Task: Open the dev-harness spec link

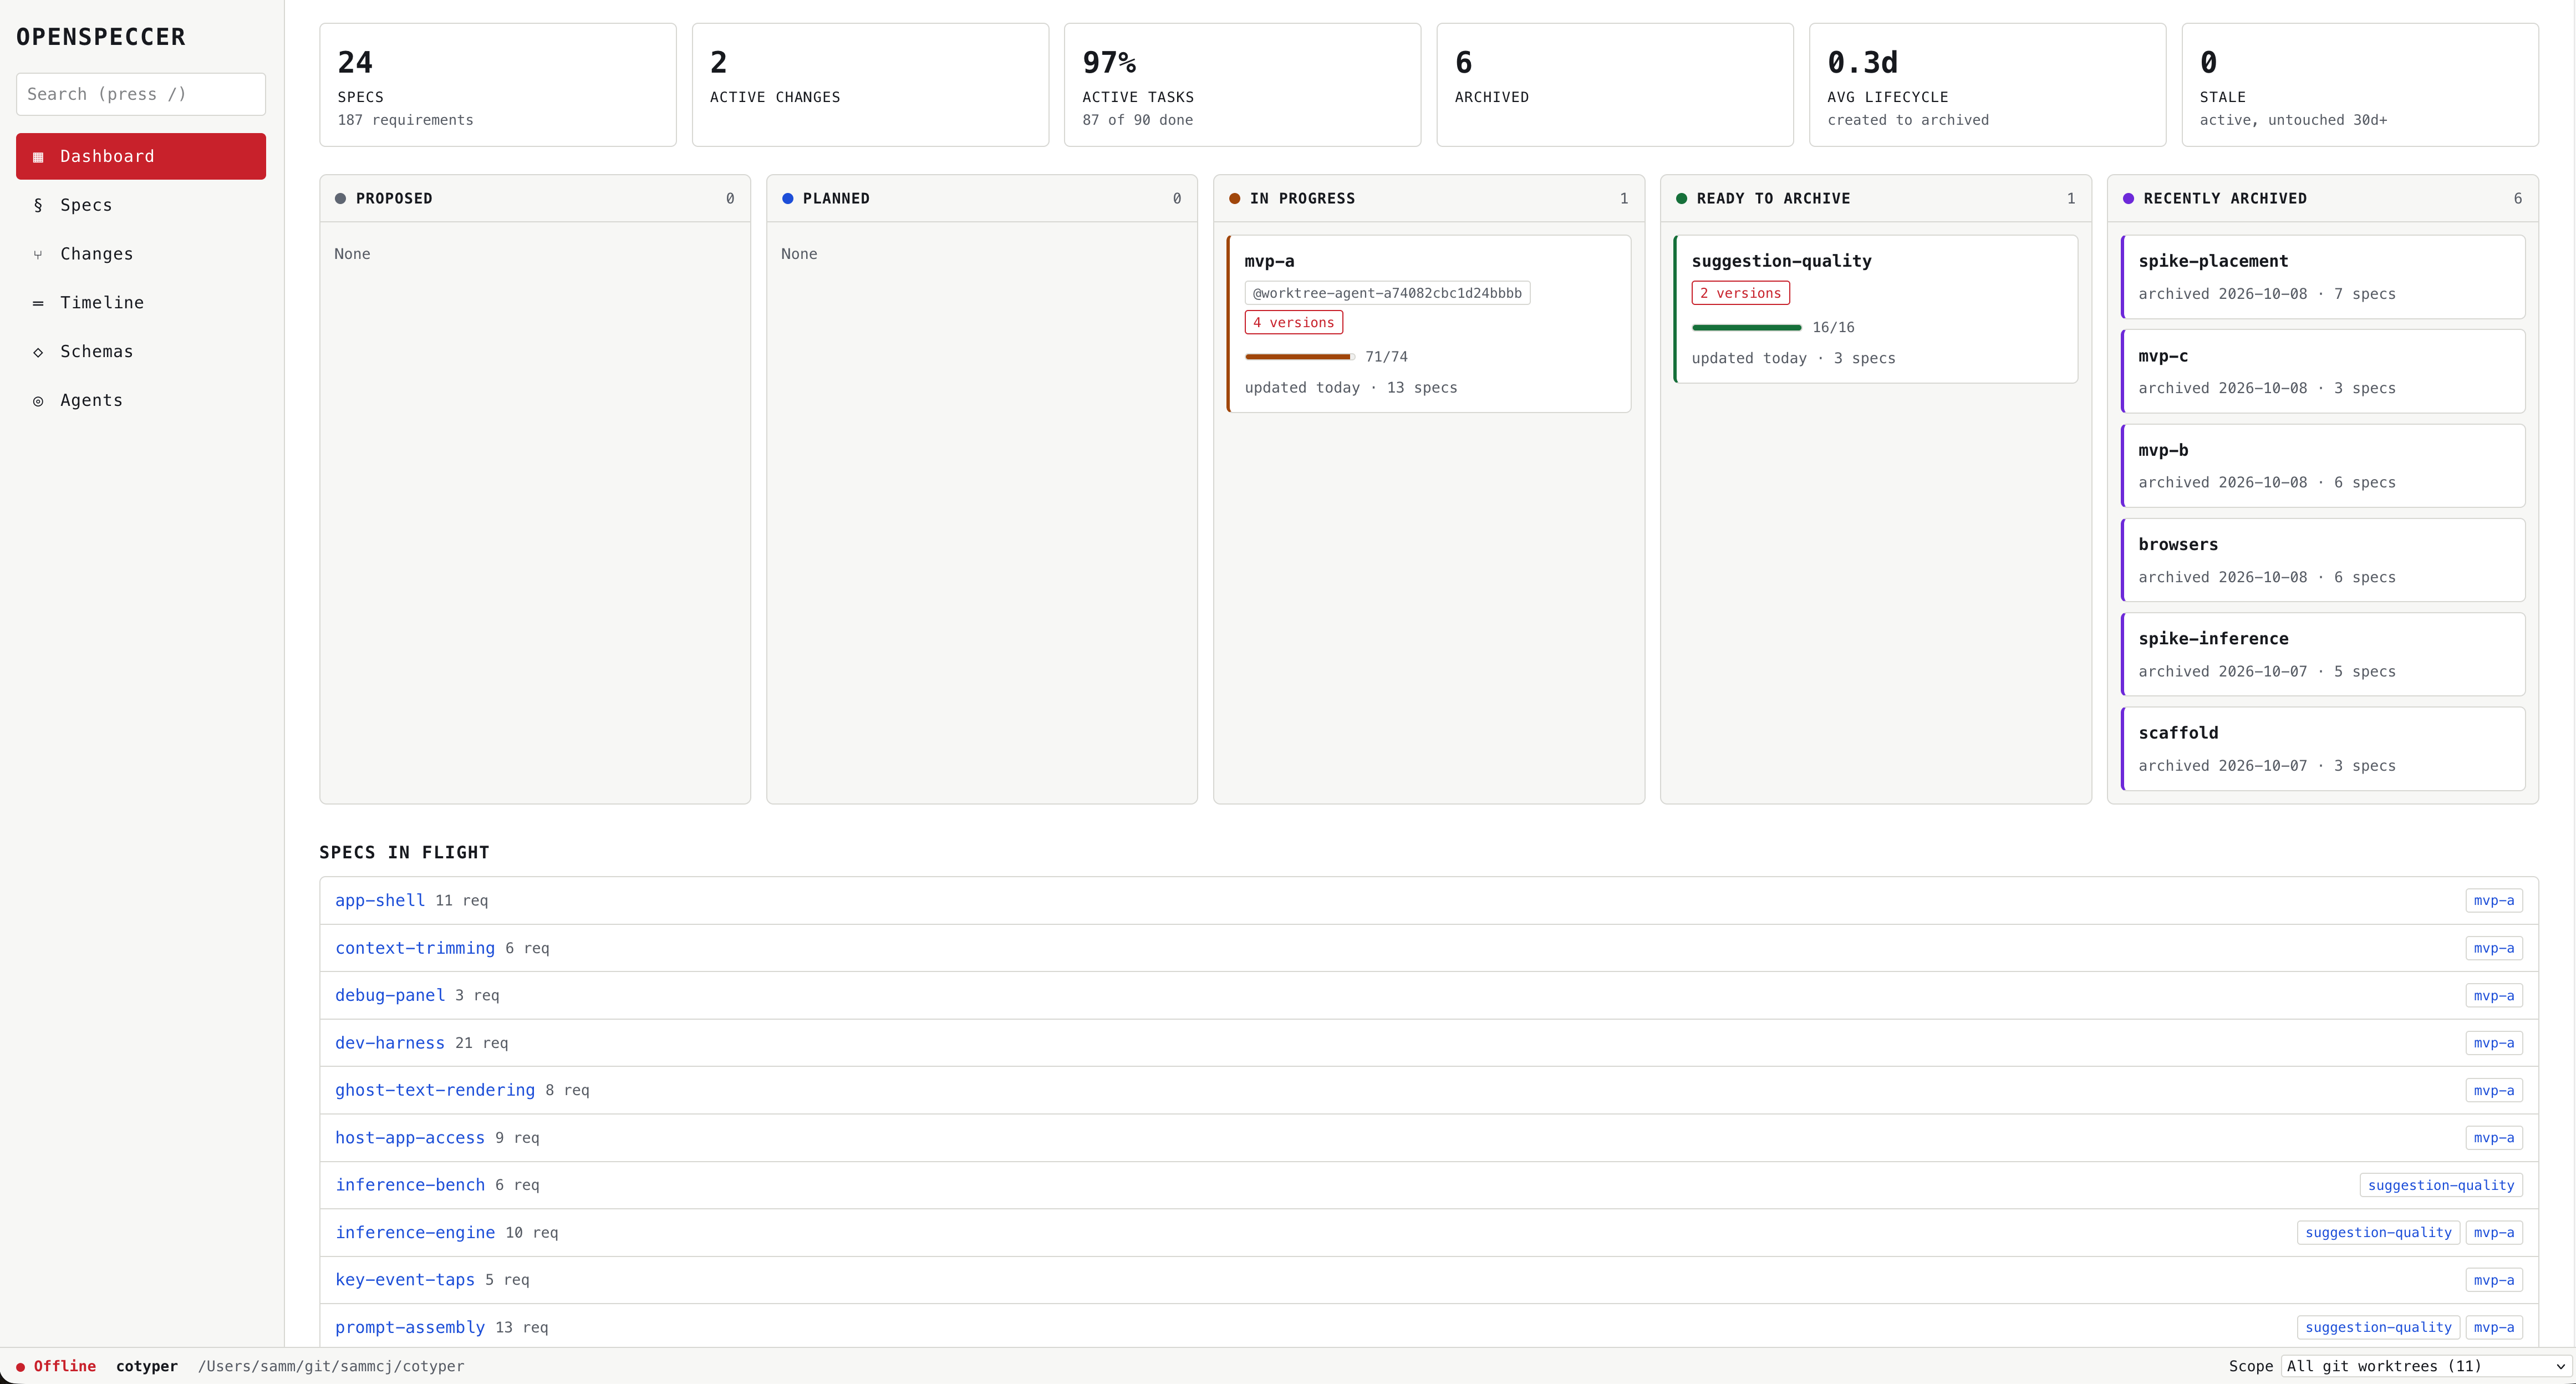Action: pos(390,1043)
